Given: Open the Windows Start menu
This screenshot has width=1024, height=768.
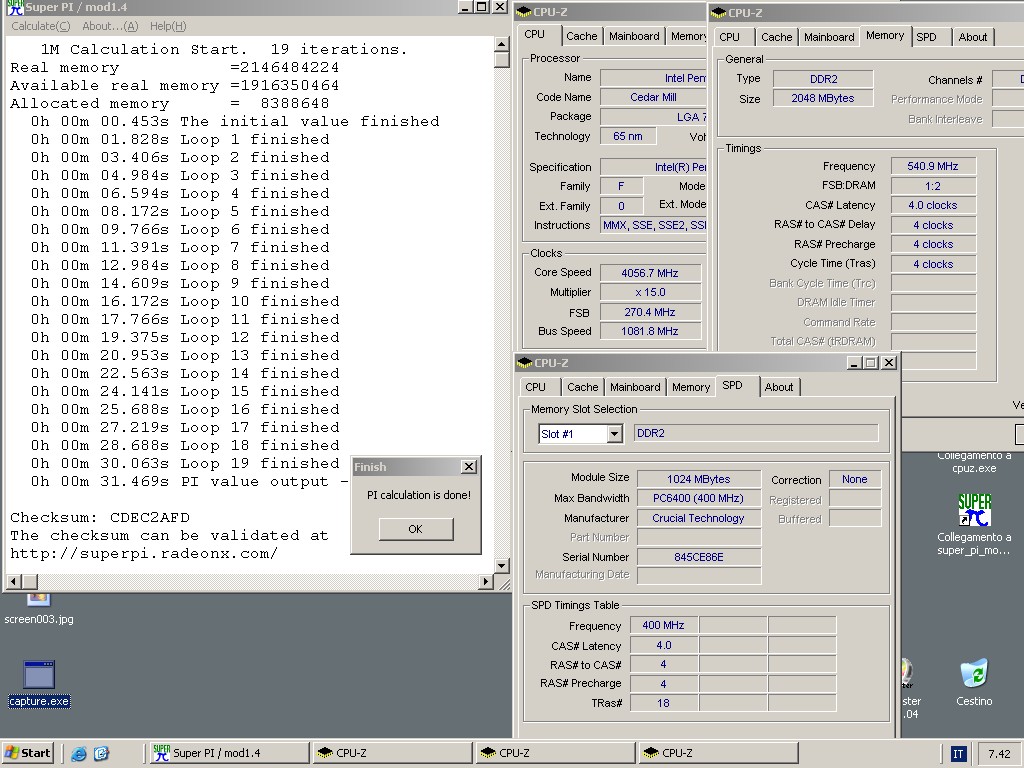Looking at the screenshot, I should click(x=27, y=753).
